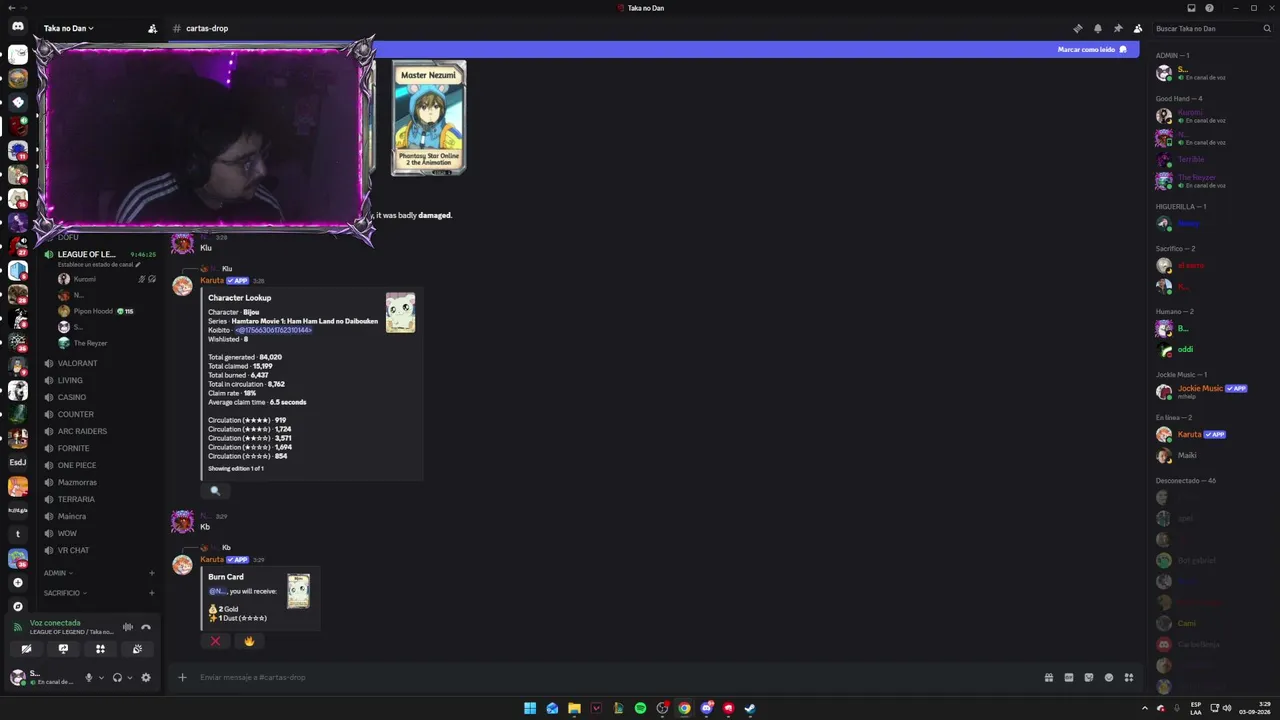Click the @N mention in Burn Card
This screenshot has height=720, width=1280.
pyautogui.click(x=217, y=591)
